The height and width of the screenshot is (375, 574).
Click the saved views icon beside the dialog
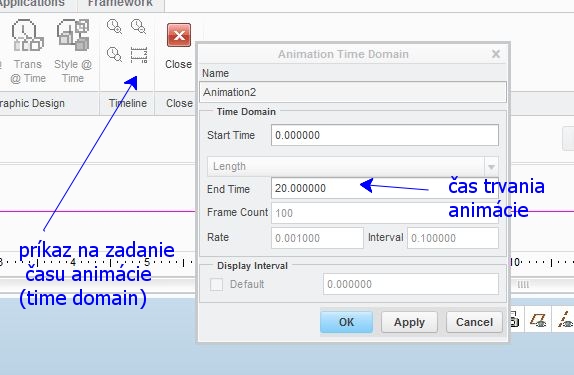click(x=513, y=320)
